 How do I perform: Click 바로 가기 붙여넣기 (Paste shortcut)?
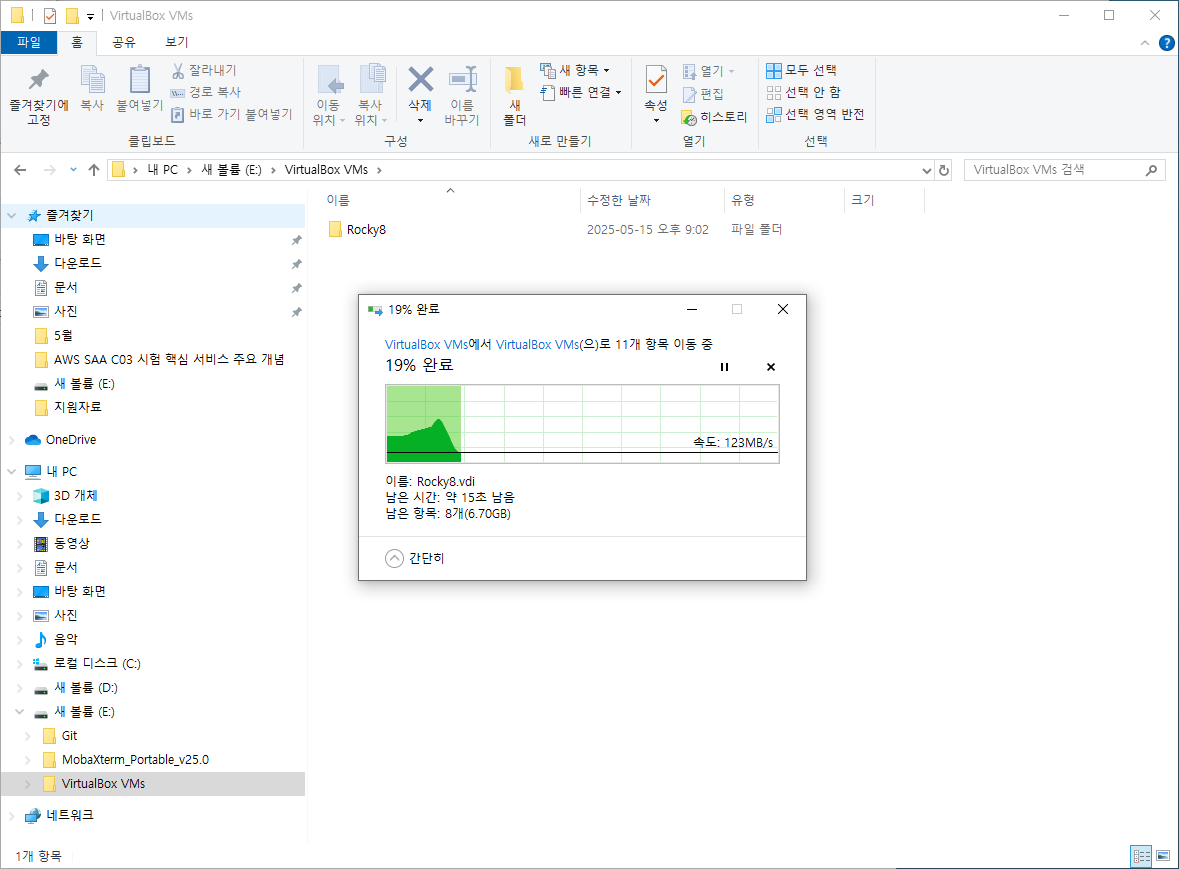coord(232,114)
